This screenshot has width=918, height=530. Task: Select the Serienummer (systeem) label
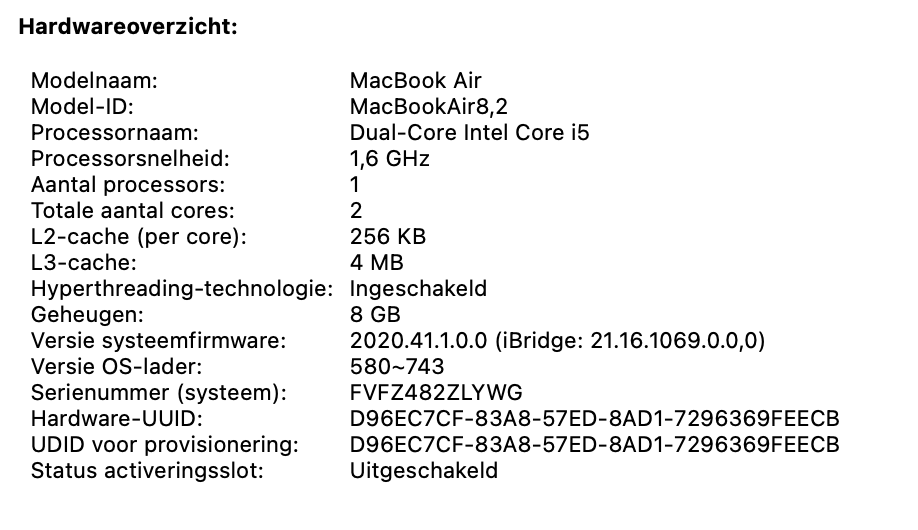coord(159,392)
